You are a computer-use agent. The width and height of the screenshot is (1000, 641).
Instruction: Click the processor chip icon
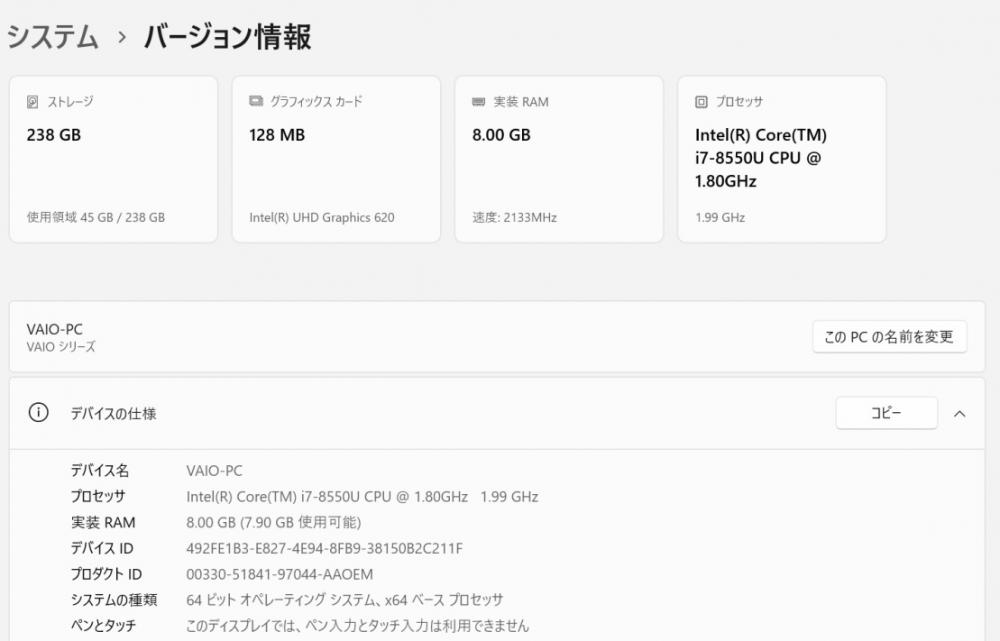tap(702, 102)
